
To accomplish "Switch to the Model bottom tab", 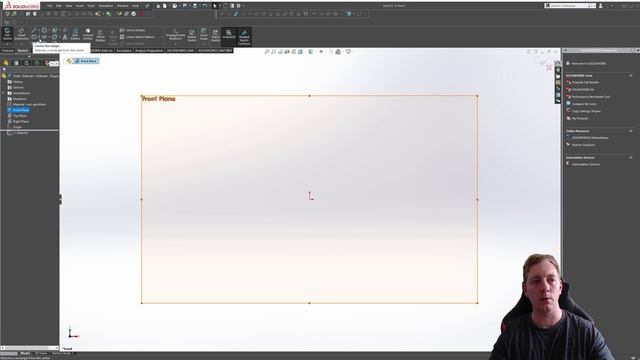I will [25, 353].
